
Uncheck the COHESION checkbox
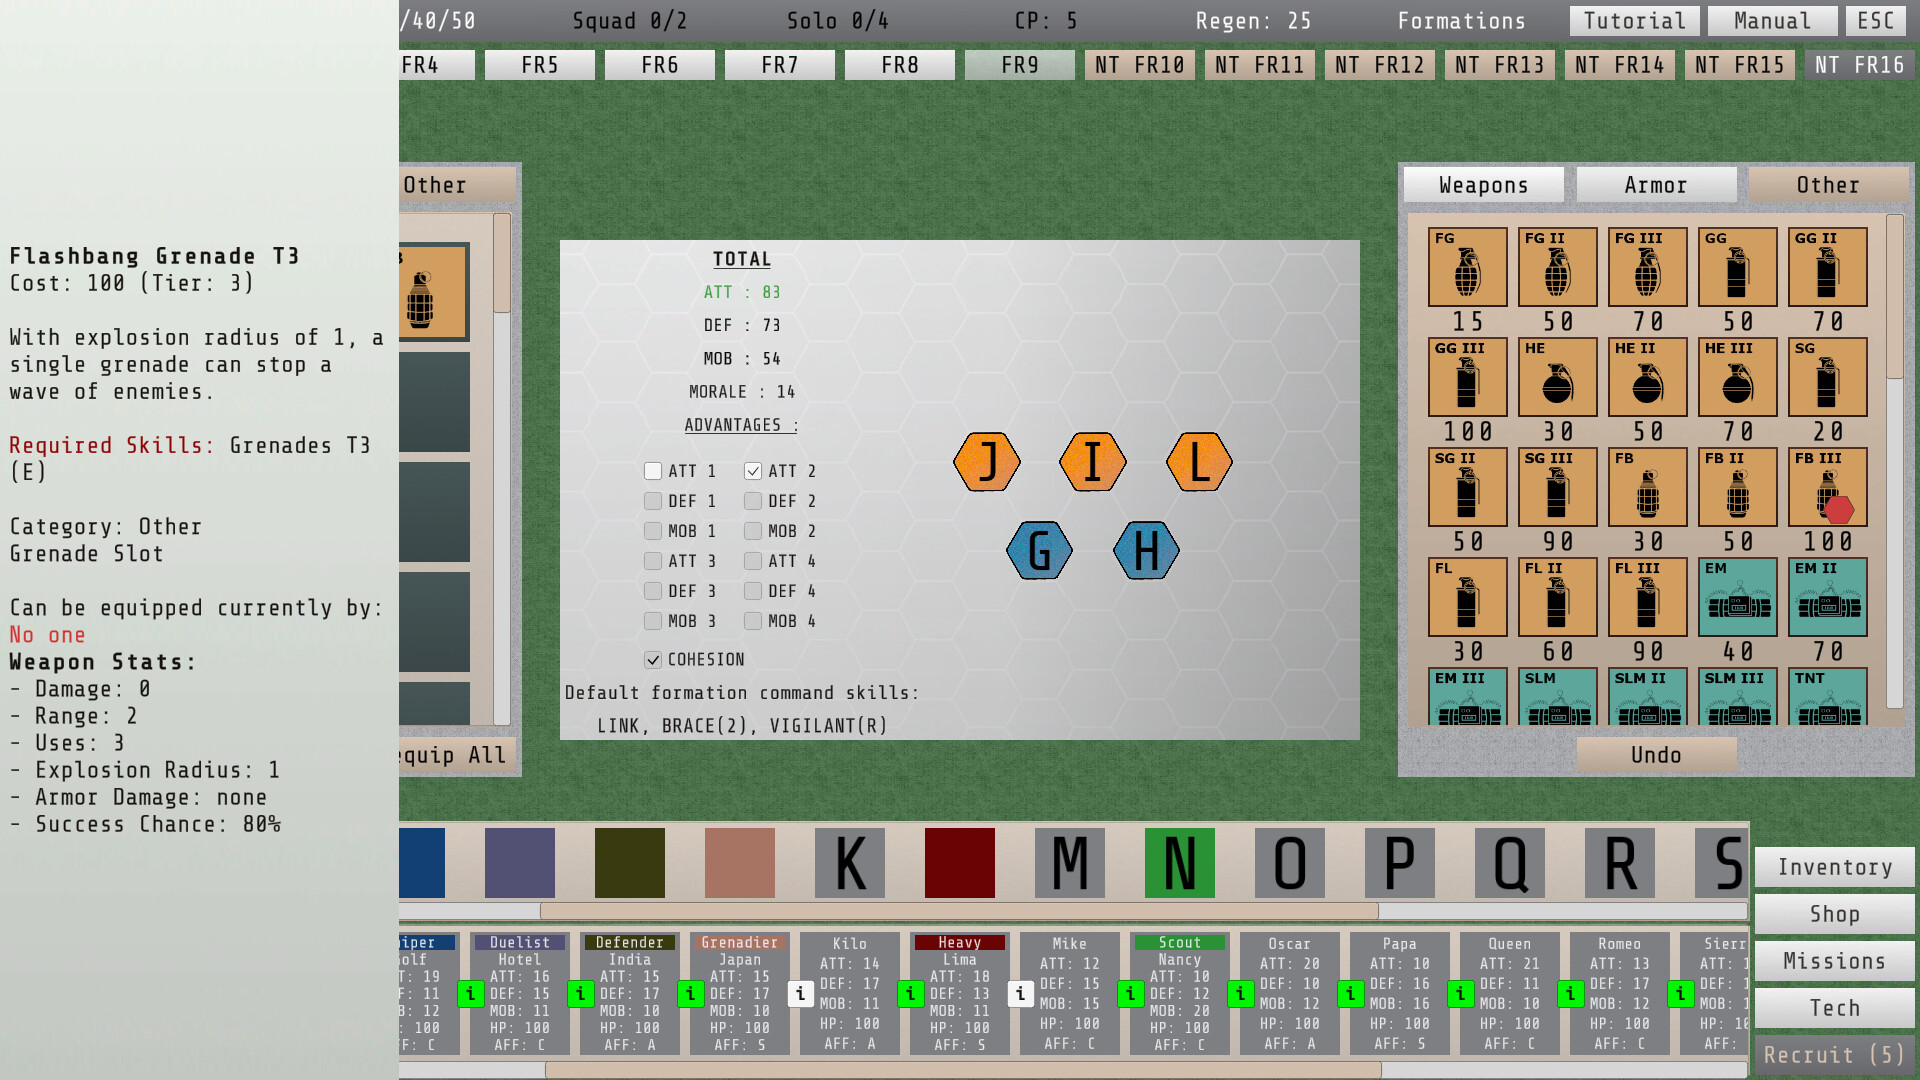(653, 660)
